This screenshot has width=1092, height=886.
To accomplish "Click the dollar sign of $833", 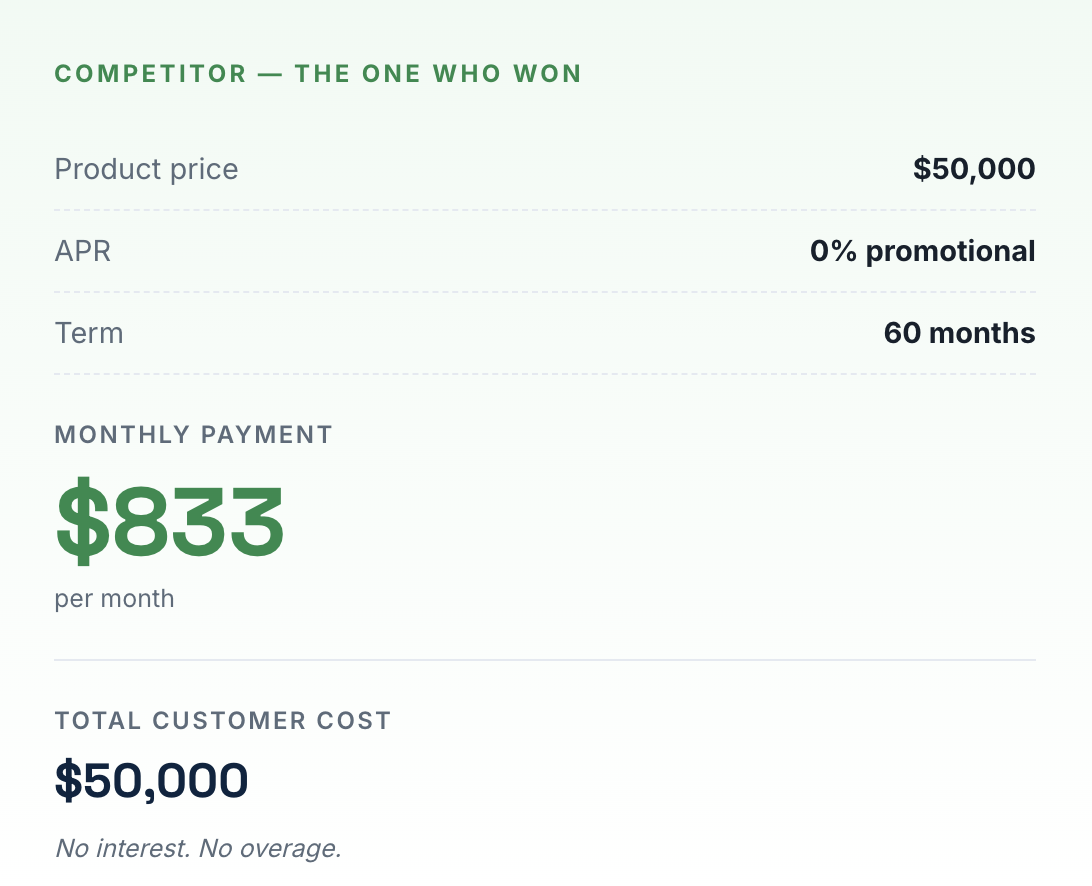I will coord(82,522).
